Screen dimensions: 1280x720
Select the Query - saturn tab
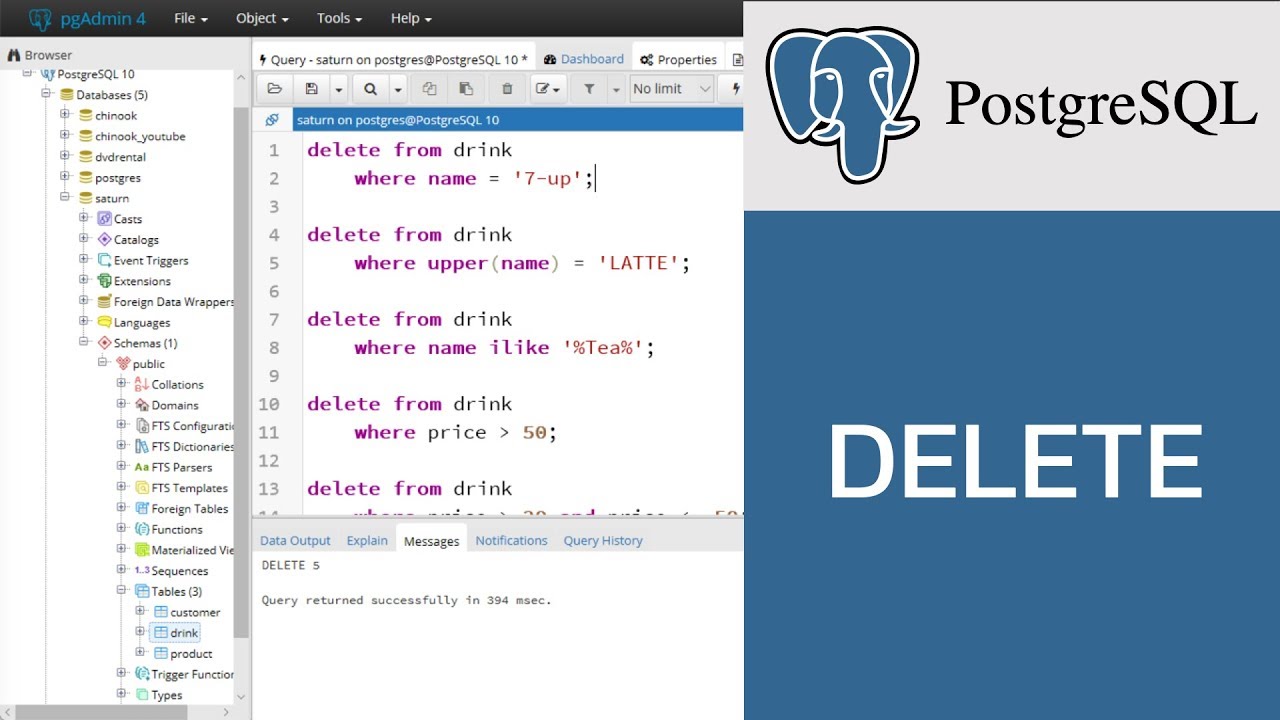394,59
